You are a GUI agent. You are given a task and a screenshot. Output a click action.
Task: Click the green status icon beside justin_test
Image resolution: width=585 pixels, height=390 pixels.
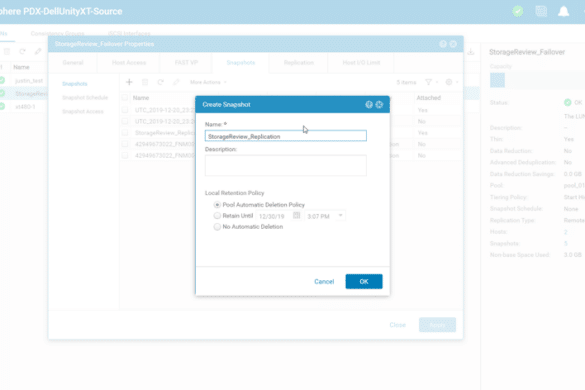(2, 80)
